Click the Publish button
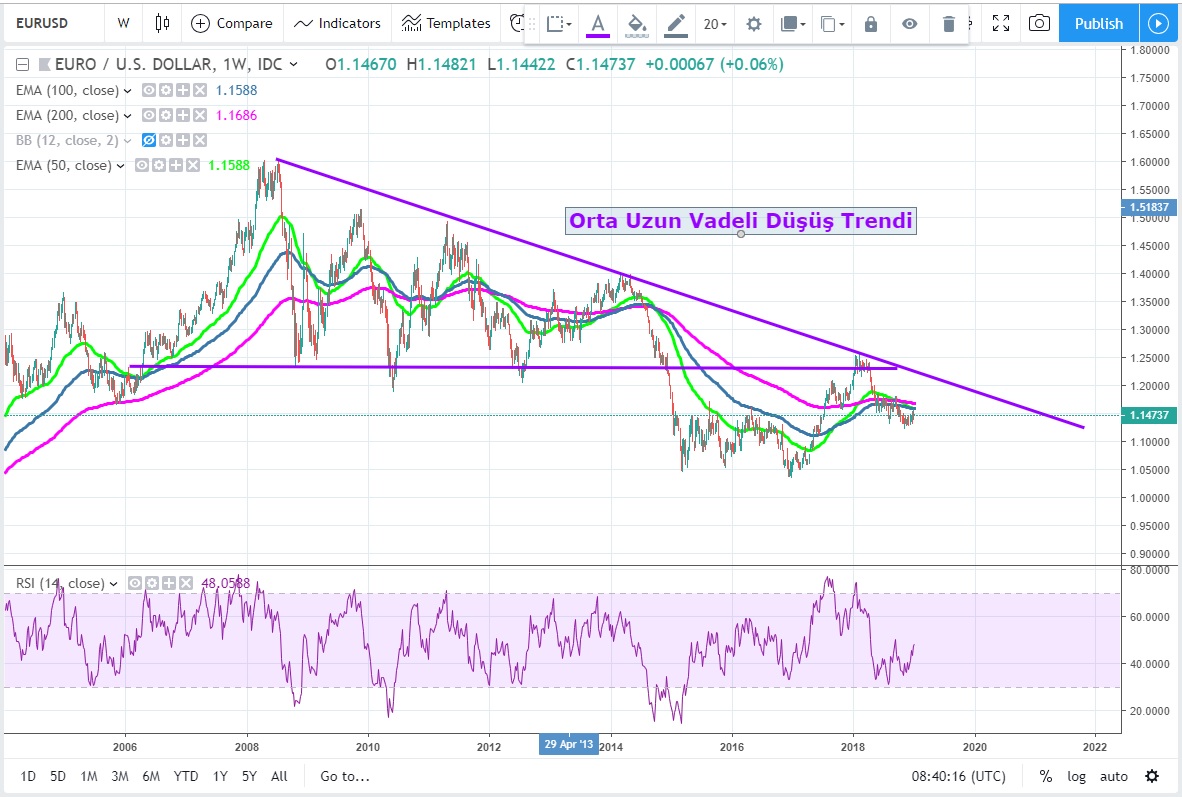 [1099, 23]
